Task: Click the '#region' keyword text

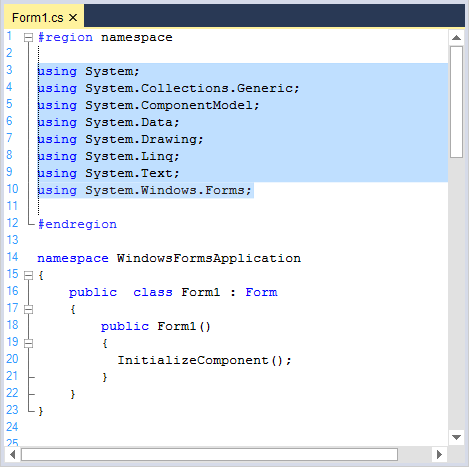Action: pyautogui.click(x=65, y=38)
